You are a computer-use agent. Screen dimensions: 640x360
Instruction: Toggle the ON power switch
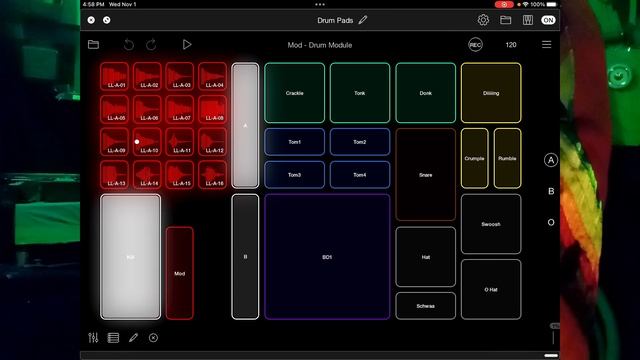tap(548, 20)
